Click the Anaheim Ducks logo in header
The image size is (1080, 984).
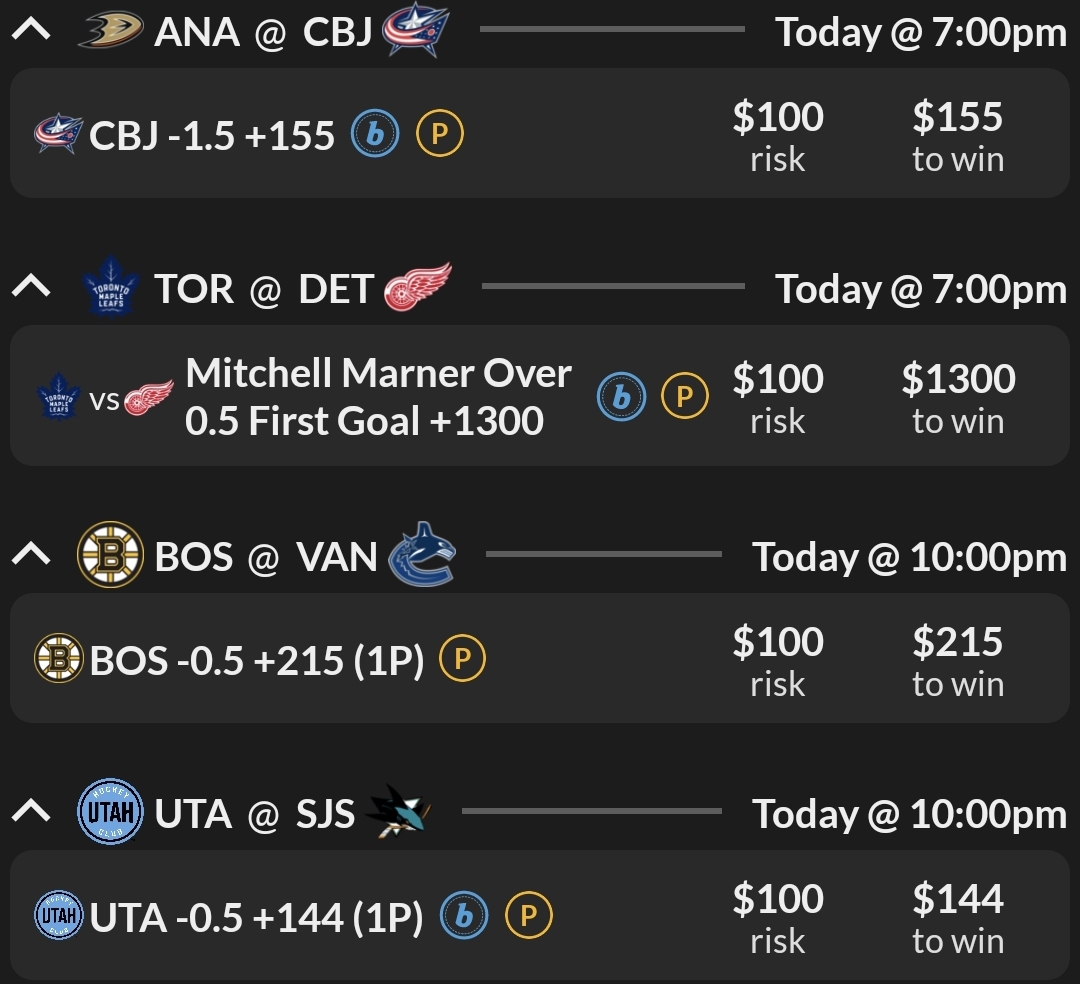[110, 31]
